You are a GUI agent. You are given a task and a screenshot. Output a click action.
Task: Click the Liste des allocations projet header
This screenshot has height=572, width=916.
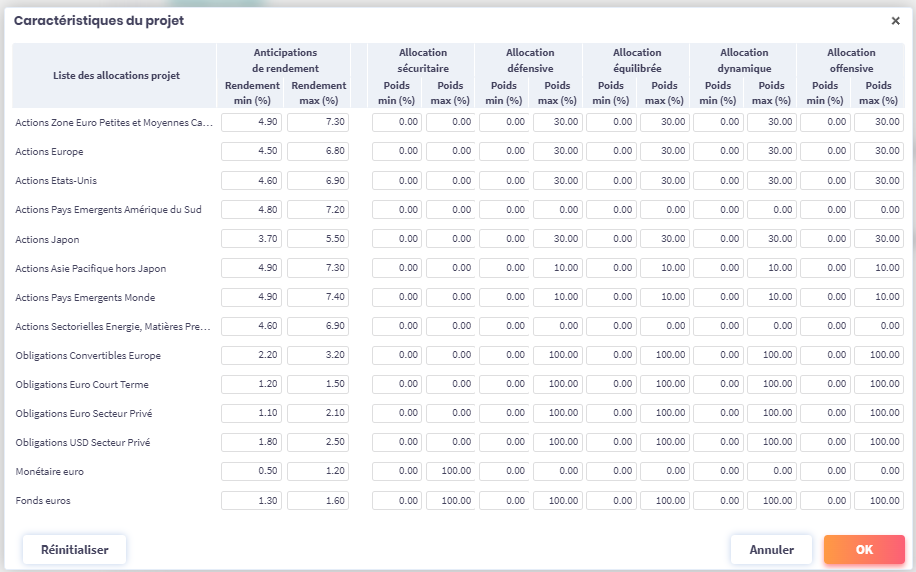point(116,76)
